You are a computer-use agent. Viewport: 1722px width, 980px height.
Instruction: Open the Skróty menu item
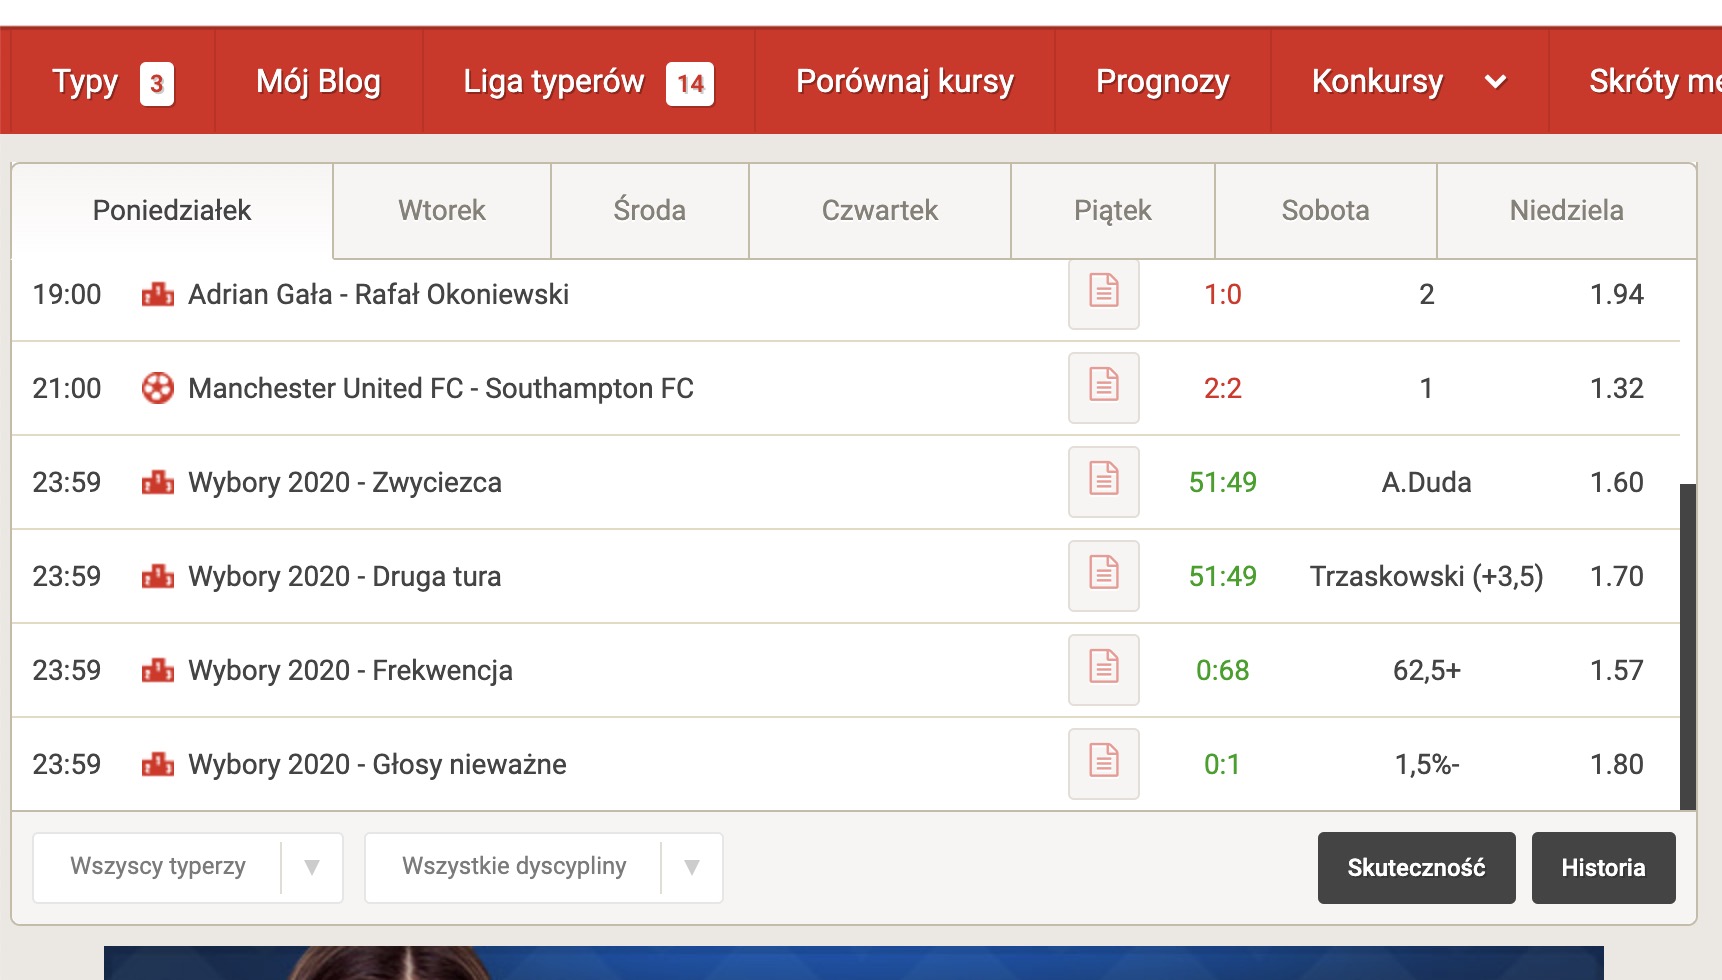point(1636,82)
